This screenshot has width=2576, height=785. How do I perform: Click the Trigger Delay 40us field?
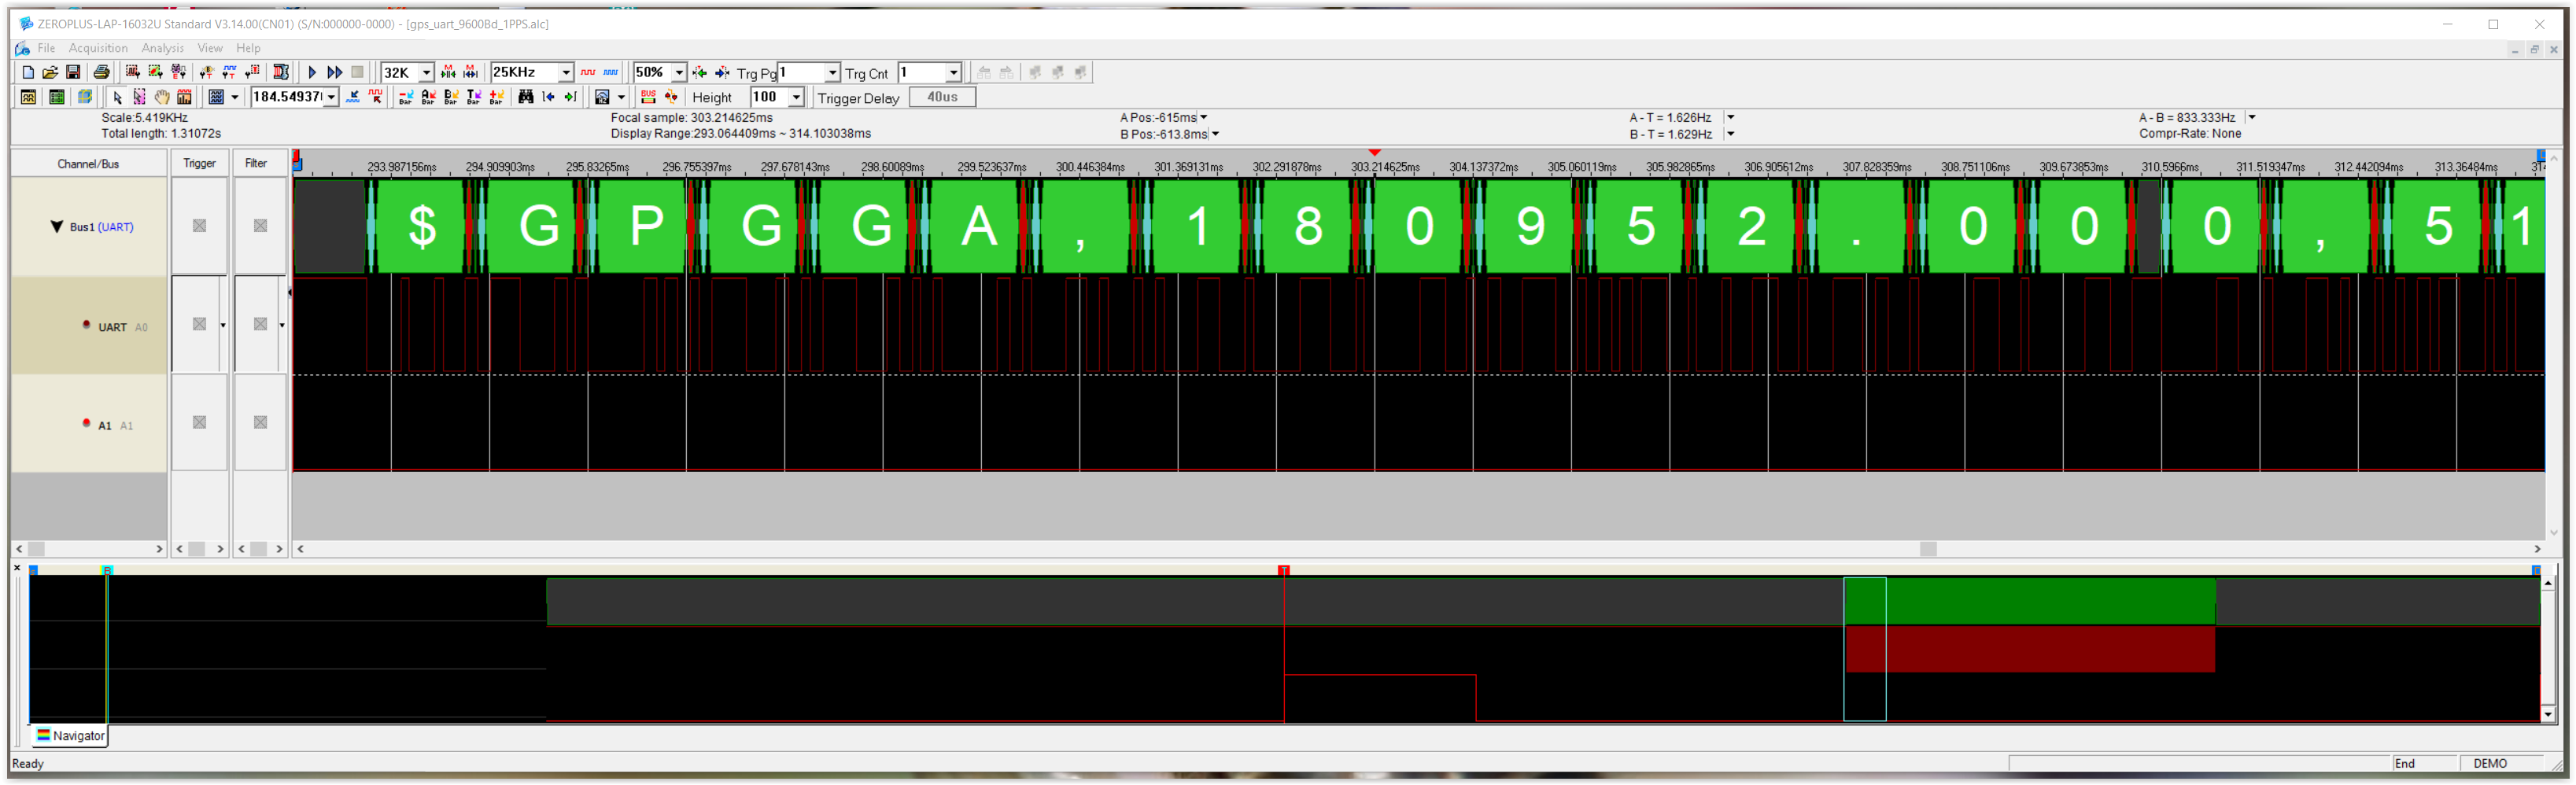[942, 97]
